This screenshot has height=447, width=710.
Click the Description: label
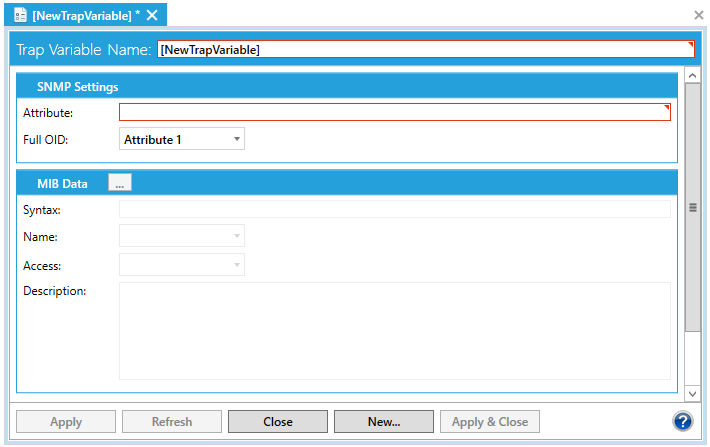click(x=55, y=291)
